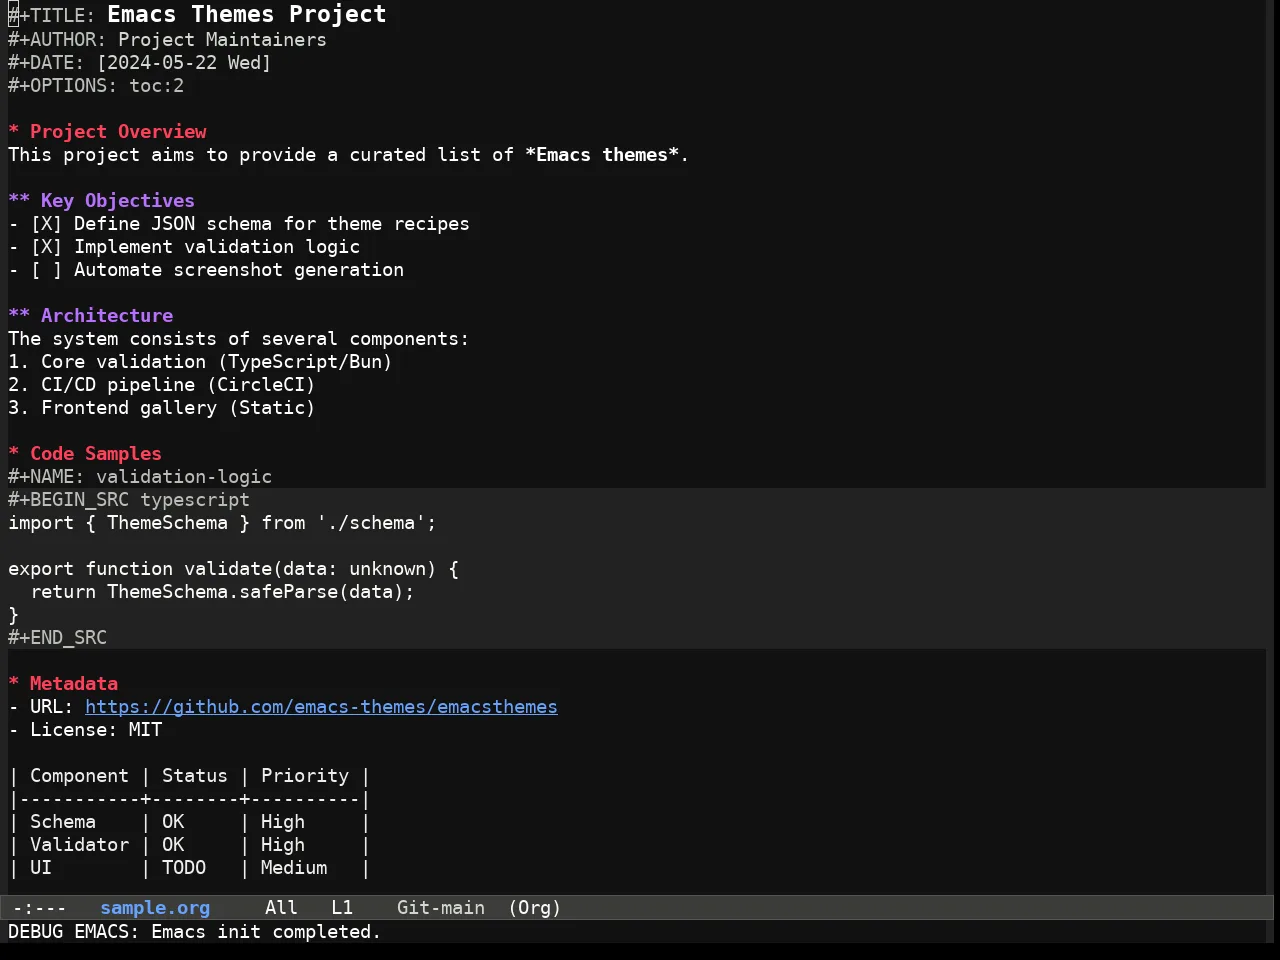
Task: Click the 'DEBUG EMACS: Emacs init completed.' echo message
Action: (195, 932)
